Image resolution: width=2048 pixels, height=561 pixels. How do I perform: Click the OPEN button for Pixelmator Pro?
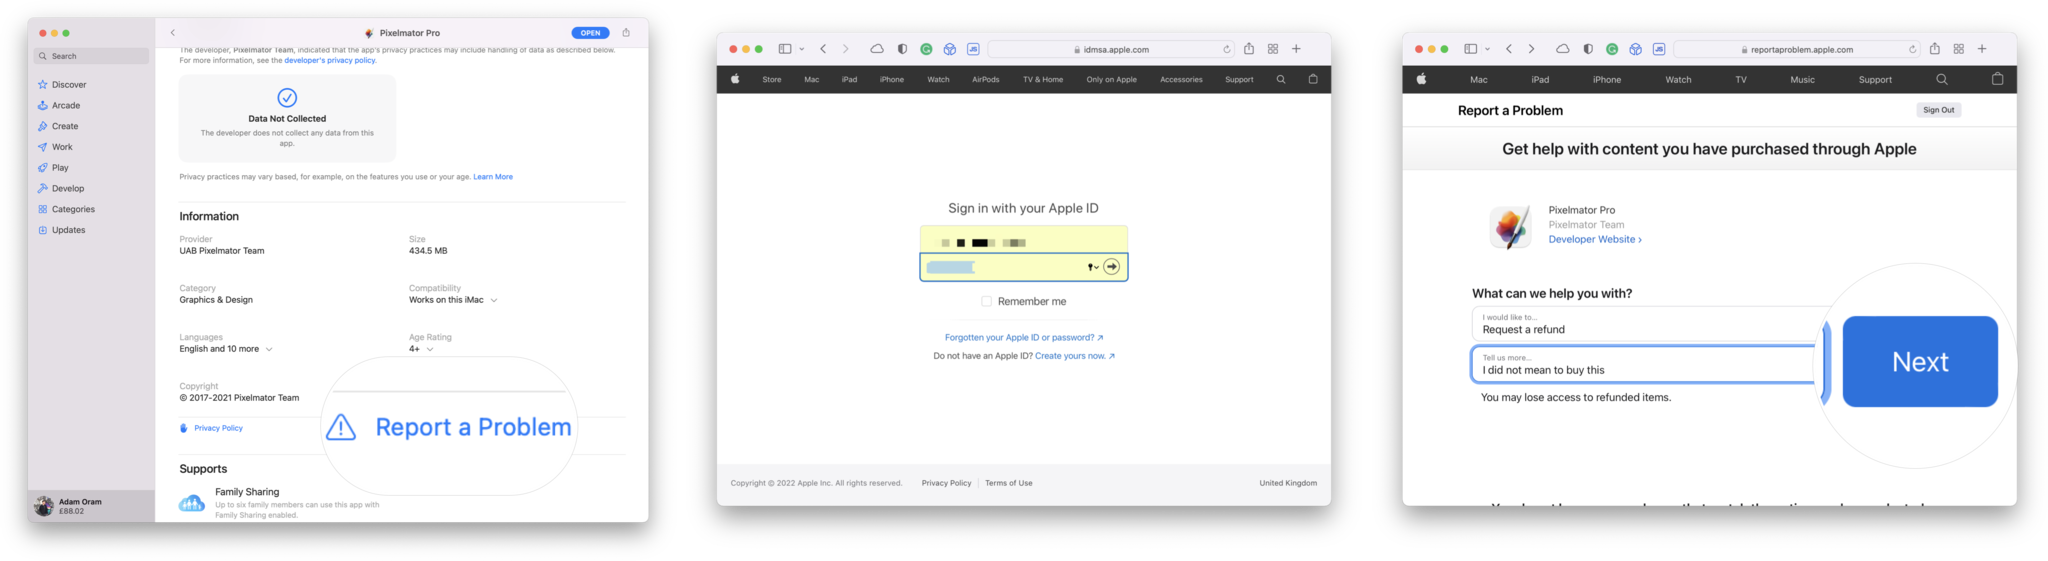coord(591,33)
